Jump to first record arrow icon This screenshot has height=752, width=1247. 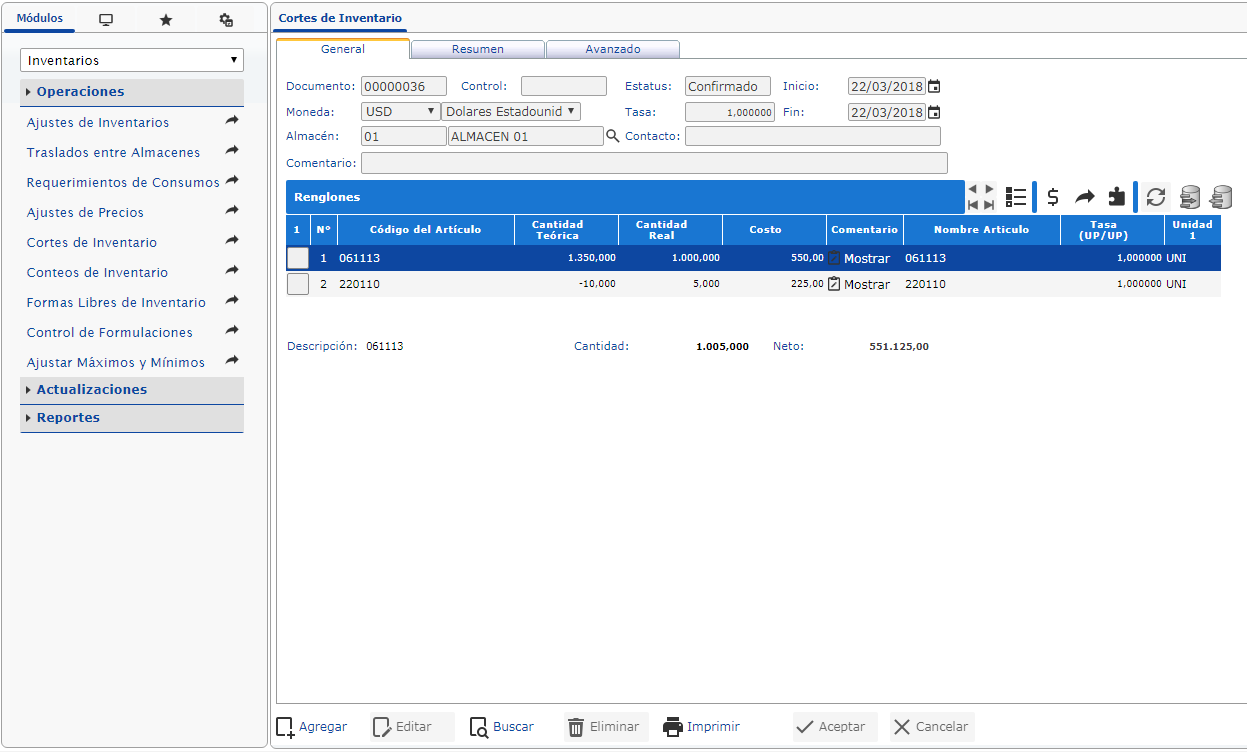click(973, 205)
